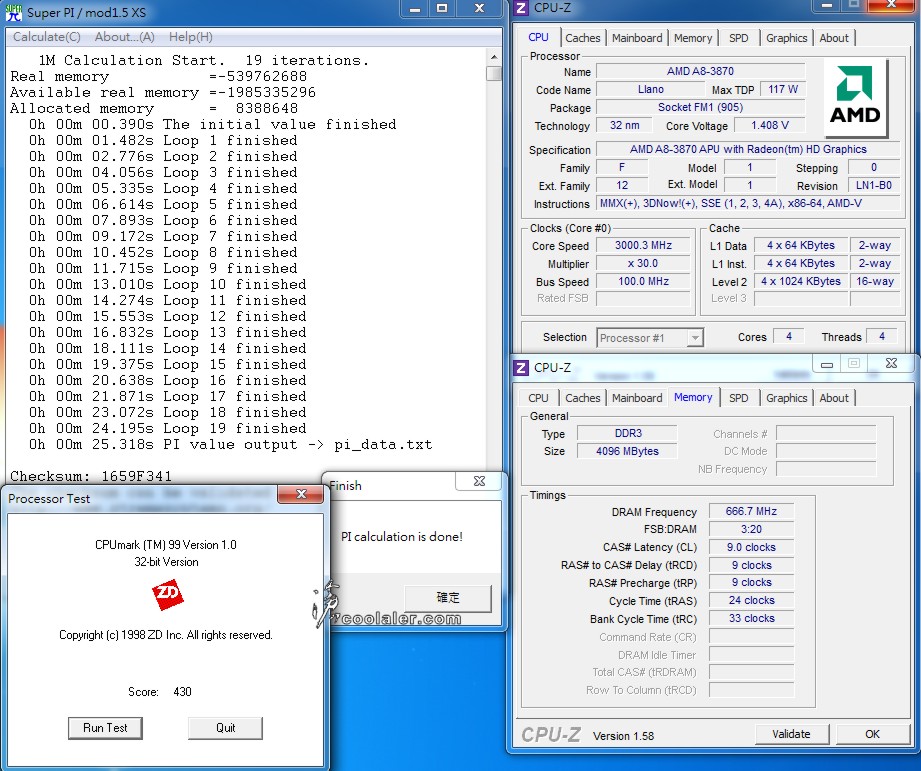Screen dimensions: 921x771
Task: Click the Score 430 value
Action: pos(182,692)
